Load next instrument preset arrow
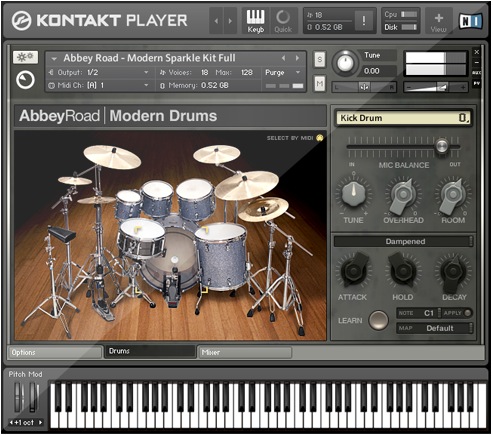Viewport: 493px width, 435px height. [x=297, y=58]
